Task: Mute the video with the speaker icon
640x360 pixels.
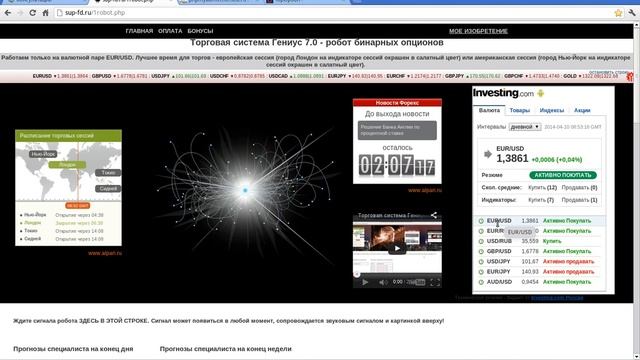Action: (382, 282)
